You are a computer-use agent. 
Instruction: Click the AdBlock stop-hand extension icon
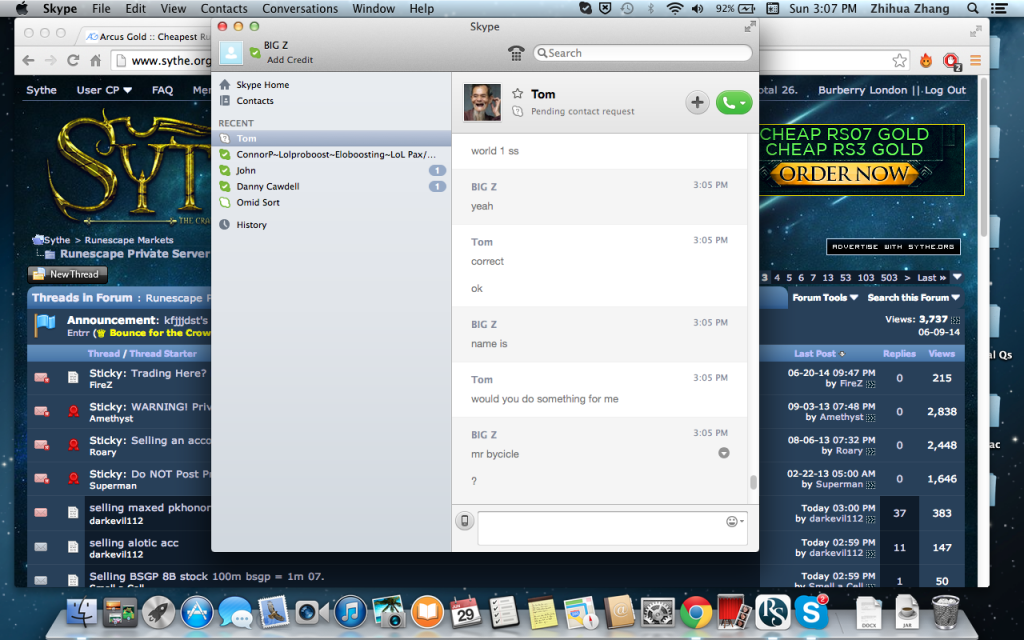(952, 61)
